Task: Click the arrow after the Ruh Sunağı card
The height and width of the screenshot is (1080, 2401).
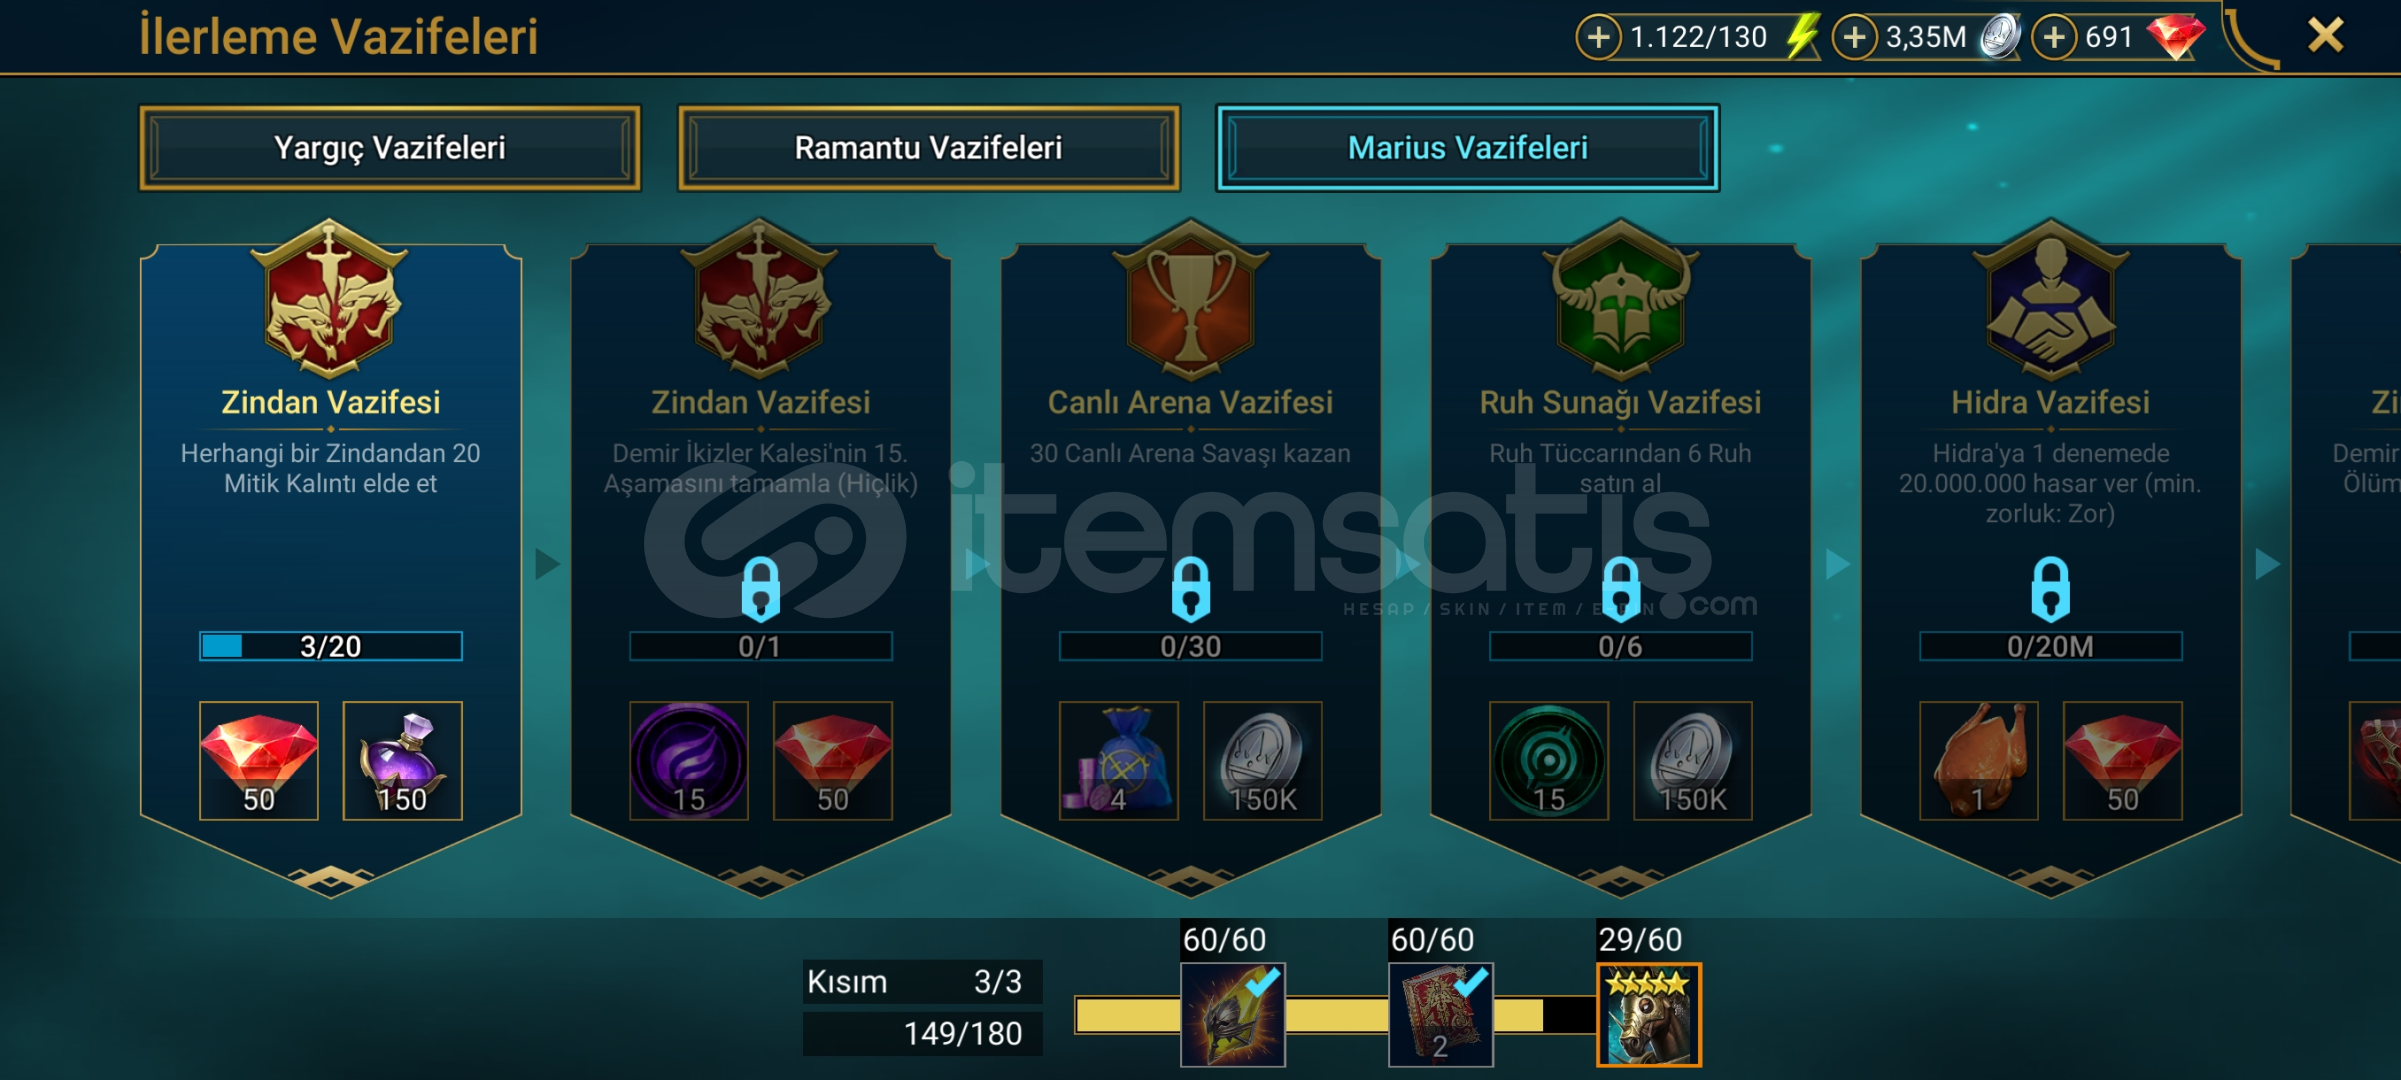Action: [1837, 564]
